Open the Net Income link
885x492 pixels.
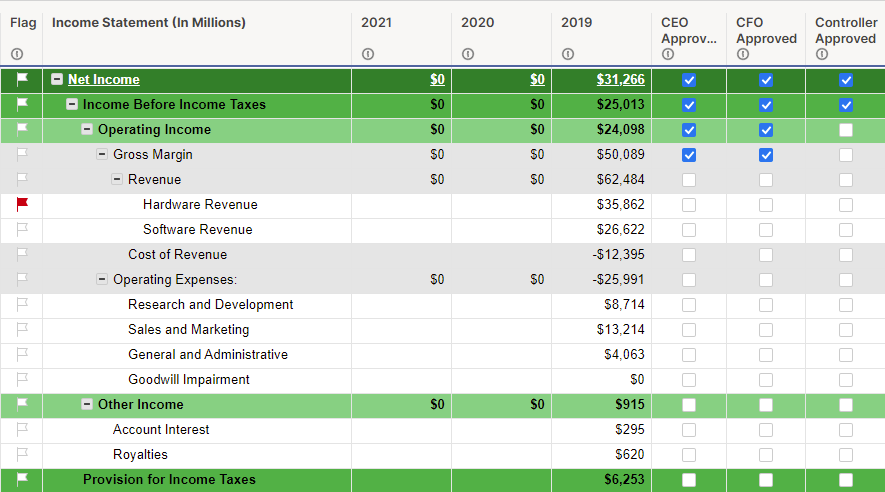coord(104,80)
